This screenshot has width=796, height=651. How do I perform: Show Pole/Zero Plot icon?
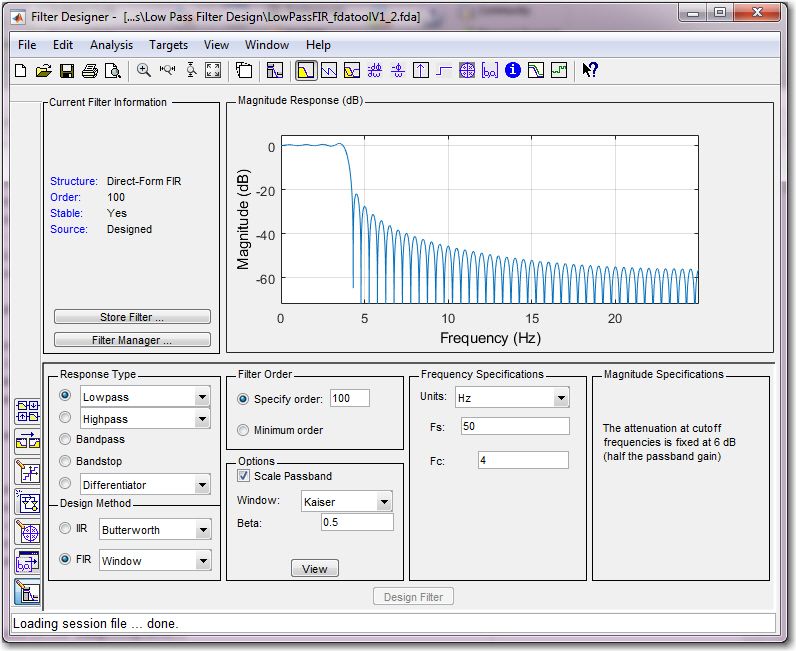pos(467,70)
